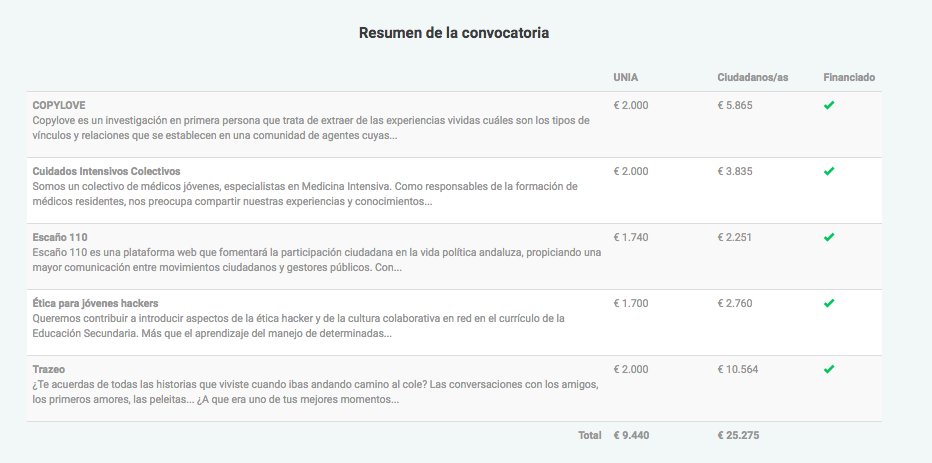Click the Cuidados Intensivos Colectivos funded checkmark
Screen dimensions: 932x463
[x=829, y=171]
